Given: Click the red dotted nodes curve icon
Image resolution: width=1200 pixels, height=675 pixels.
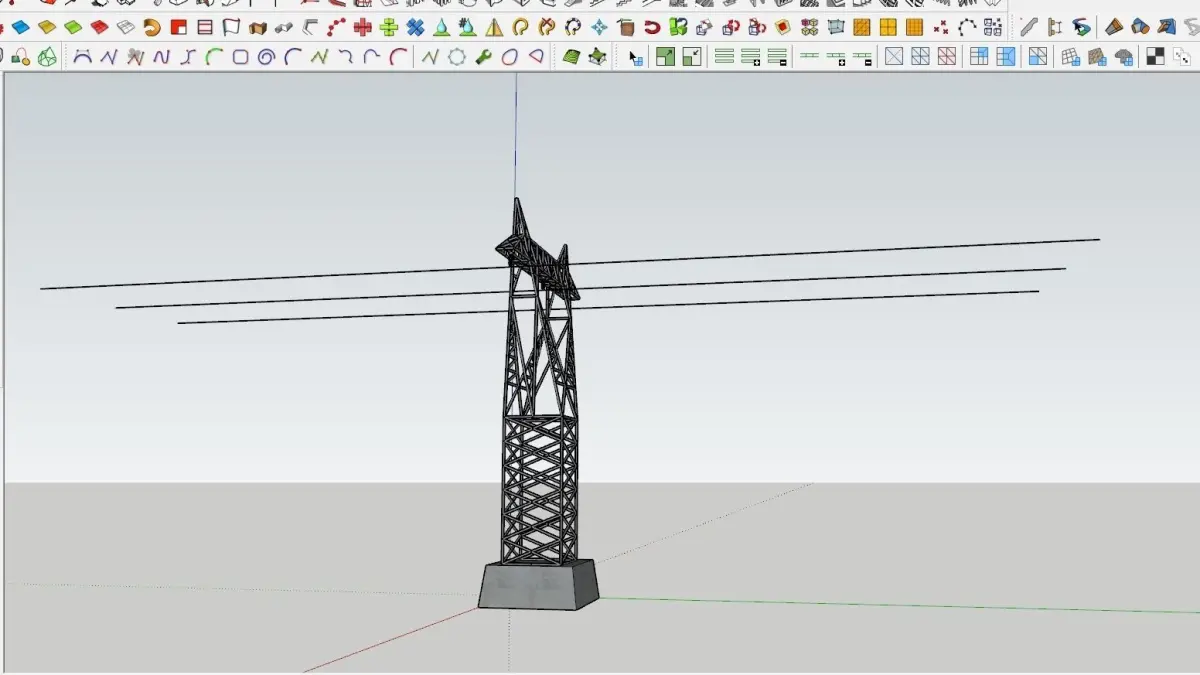Looking at the screenshot, I should [x=337, y=27].
